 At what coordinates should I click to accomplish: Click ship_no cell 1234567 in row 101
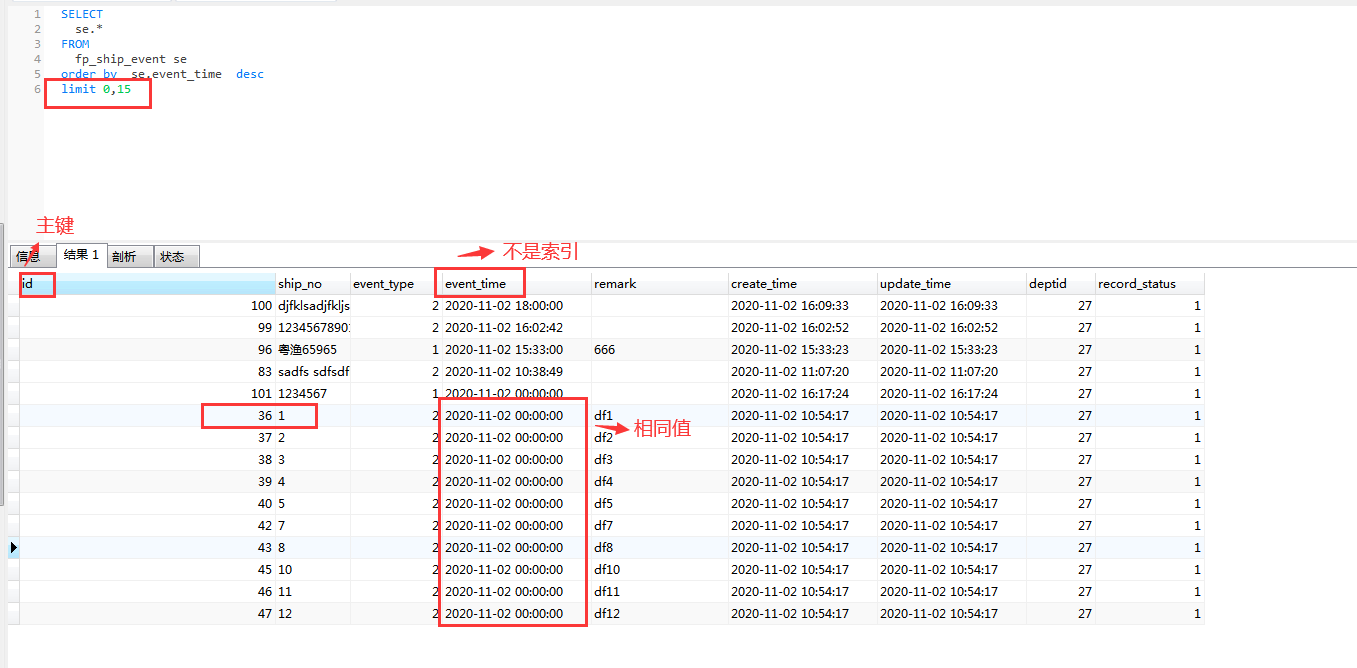tap(313, 394)
